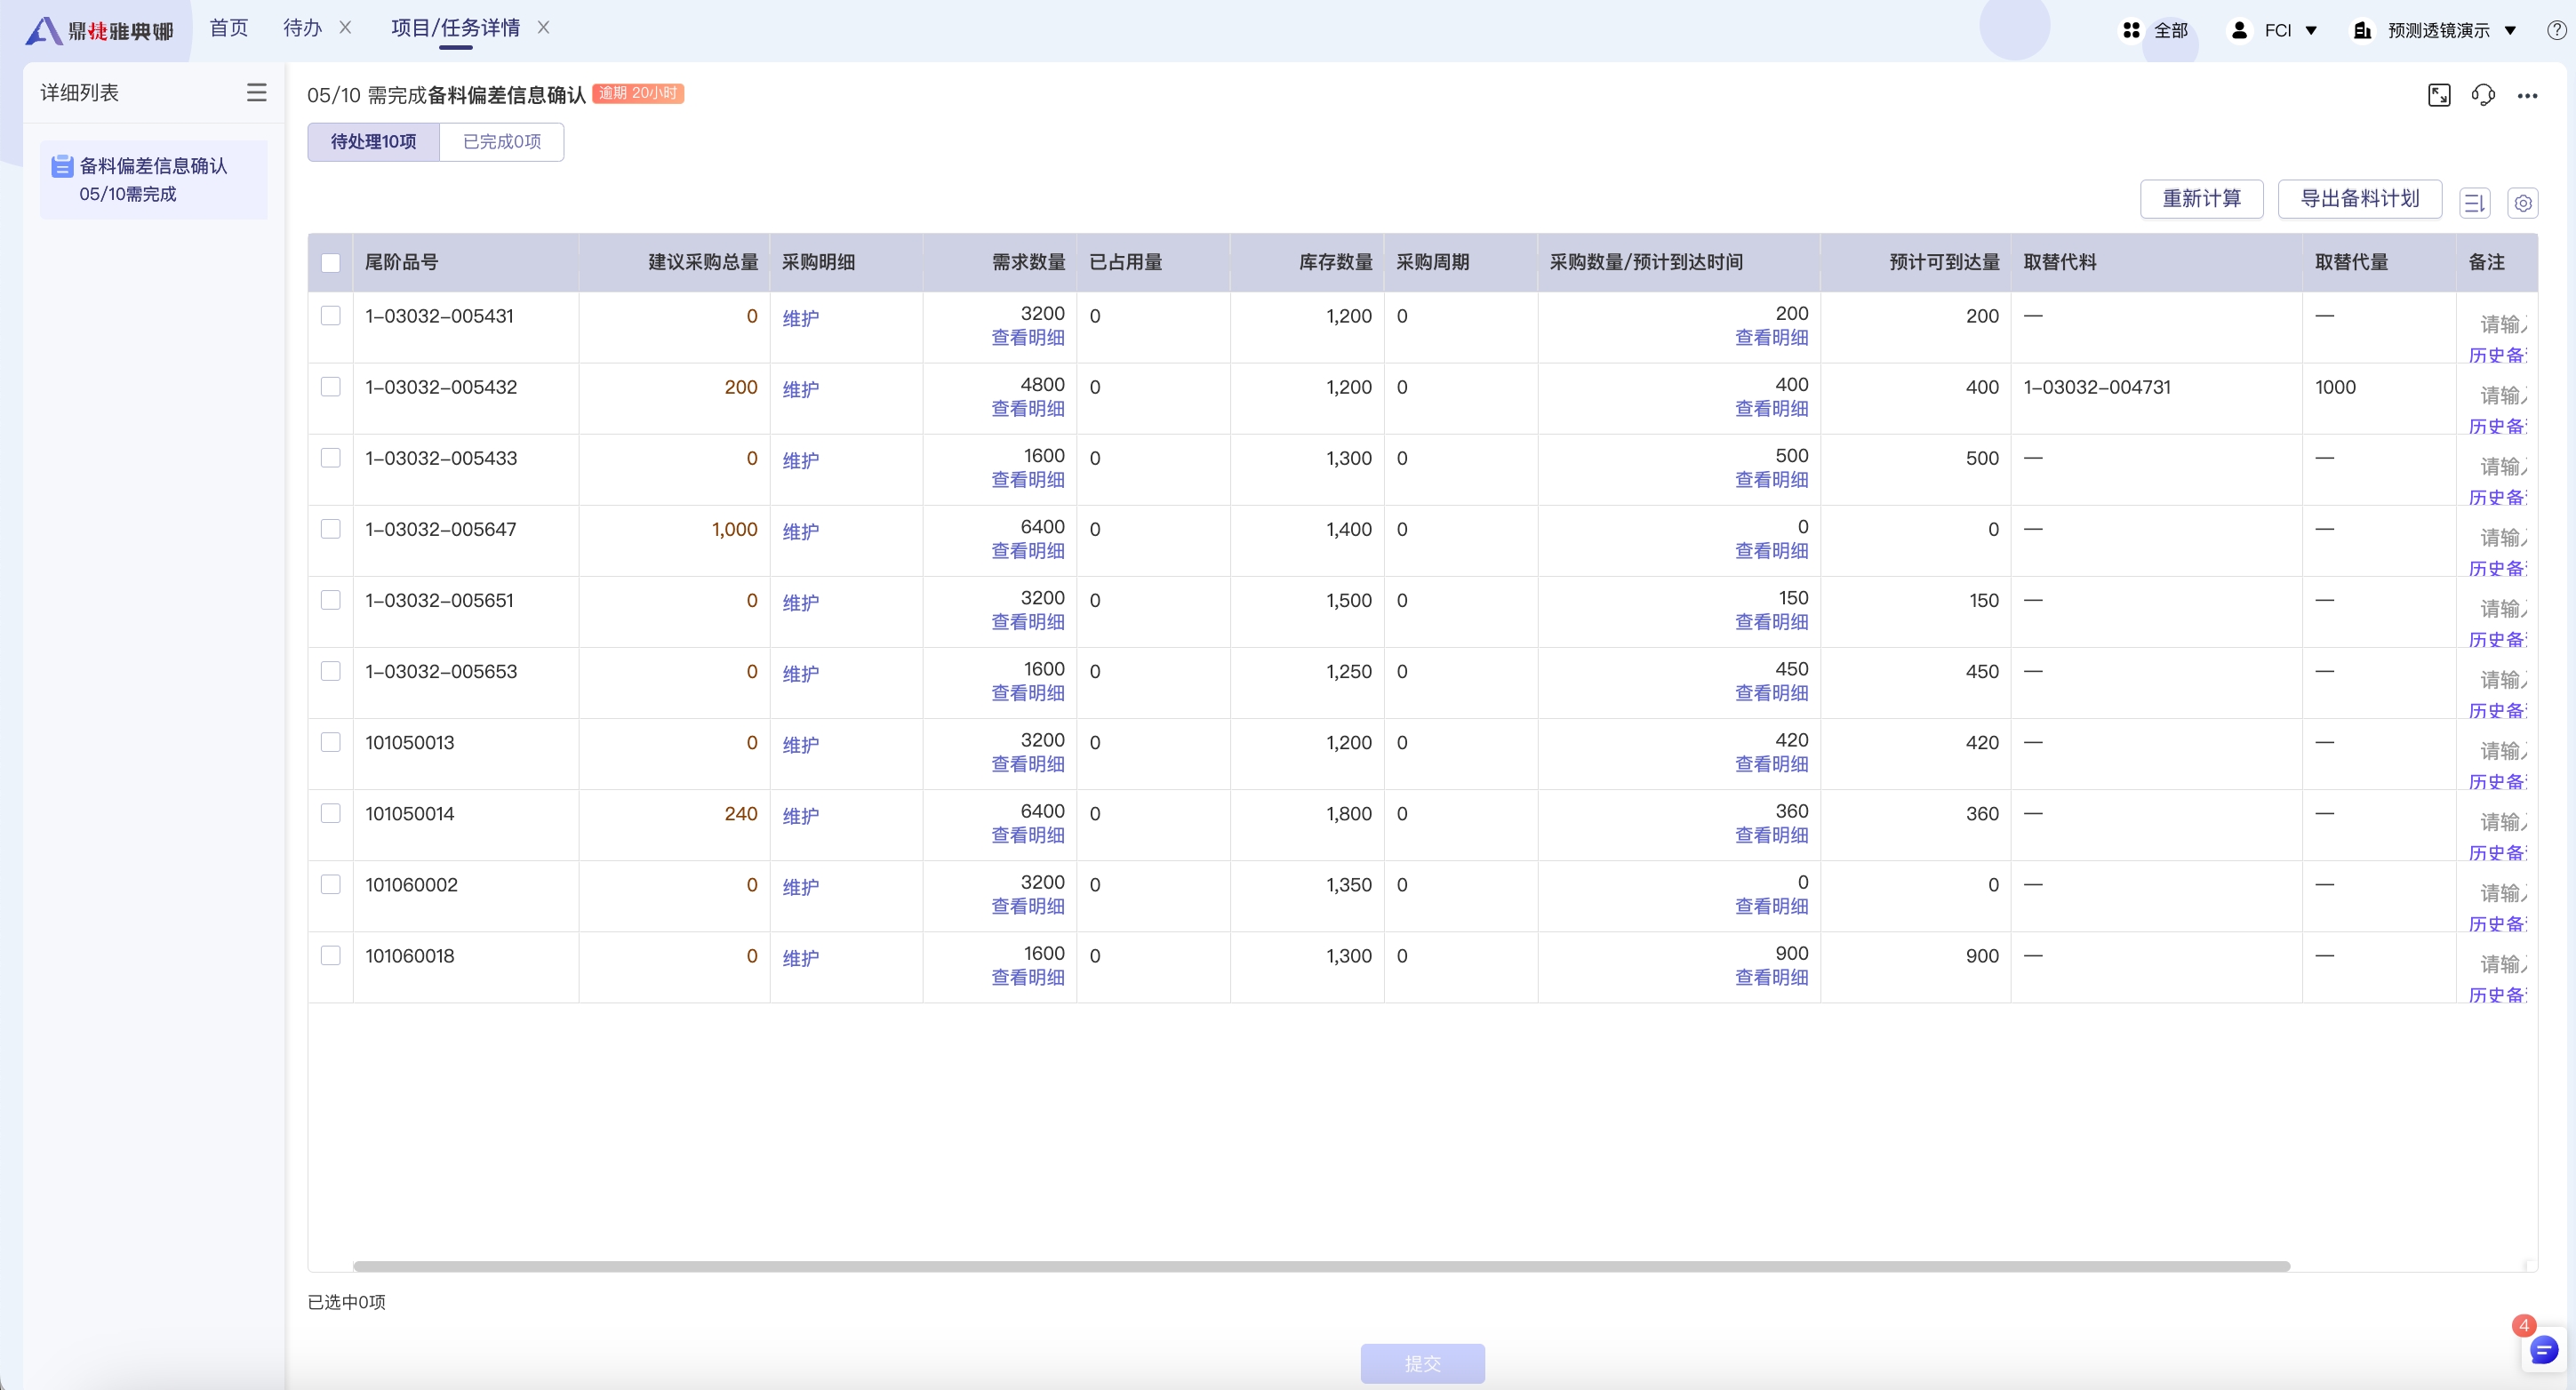Check the row for 1-03032-005432
This screenshot has height=1390, width=2576.
click(330, 387)
